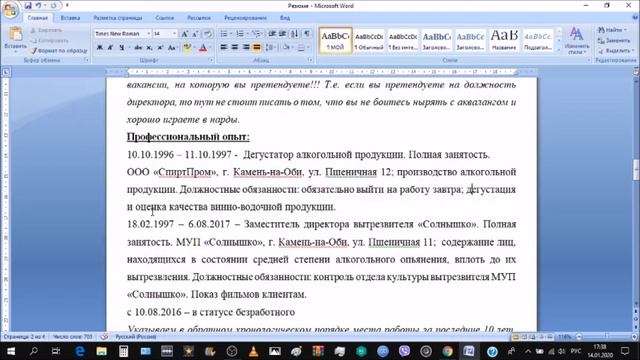Apply the red font color

203,48
